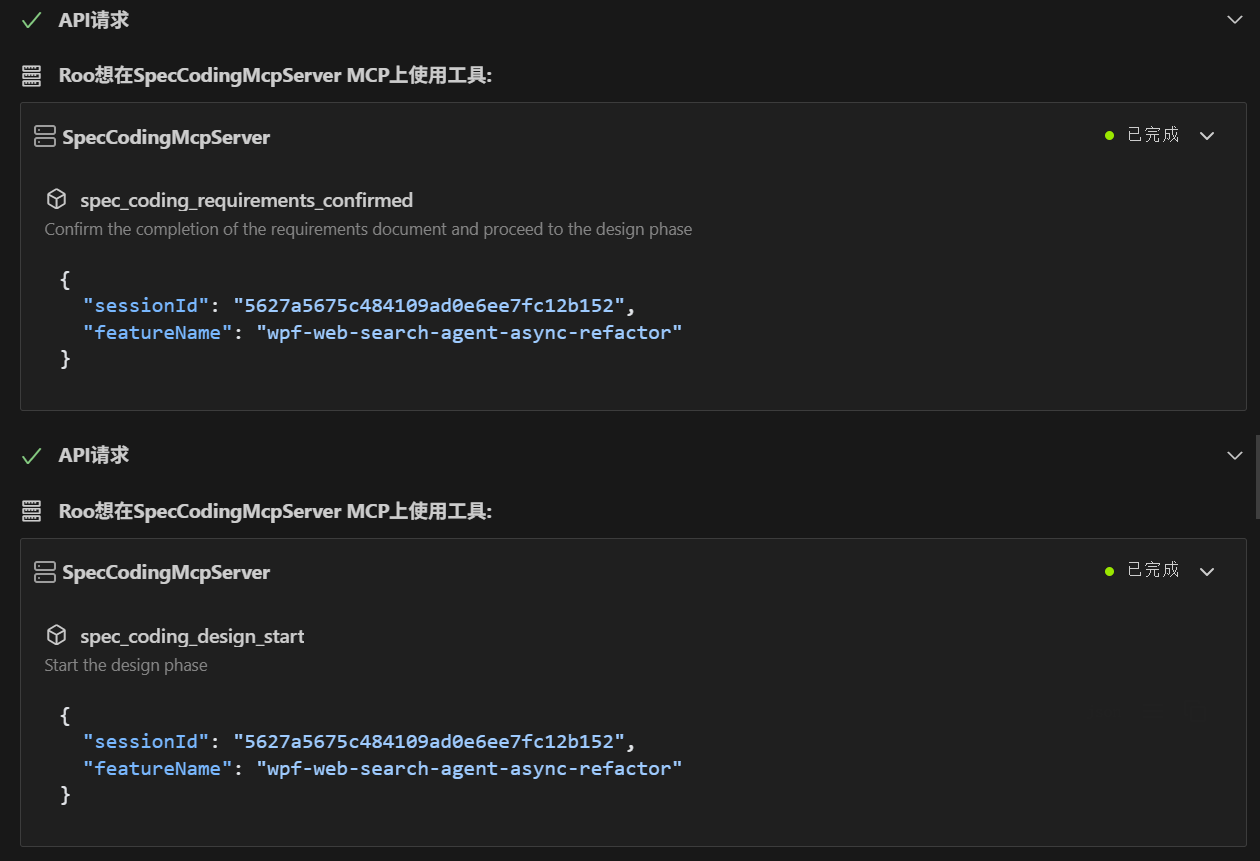Click the server icon beside the first Roo MCP message
The height and width of the screenshot is (861, 1260).
point(31,75)
